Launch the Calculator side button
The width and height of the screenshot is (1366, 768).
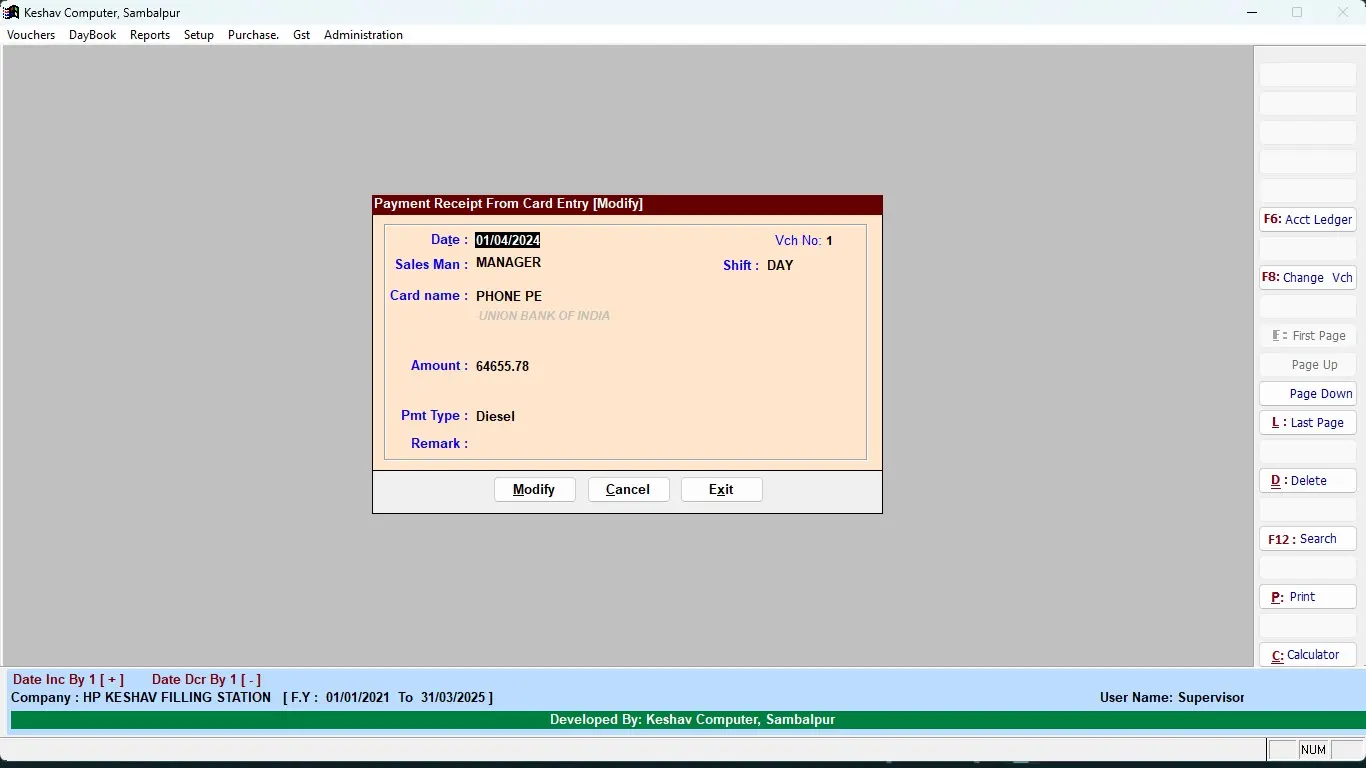click(1308, 655)
